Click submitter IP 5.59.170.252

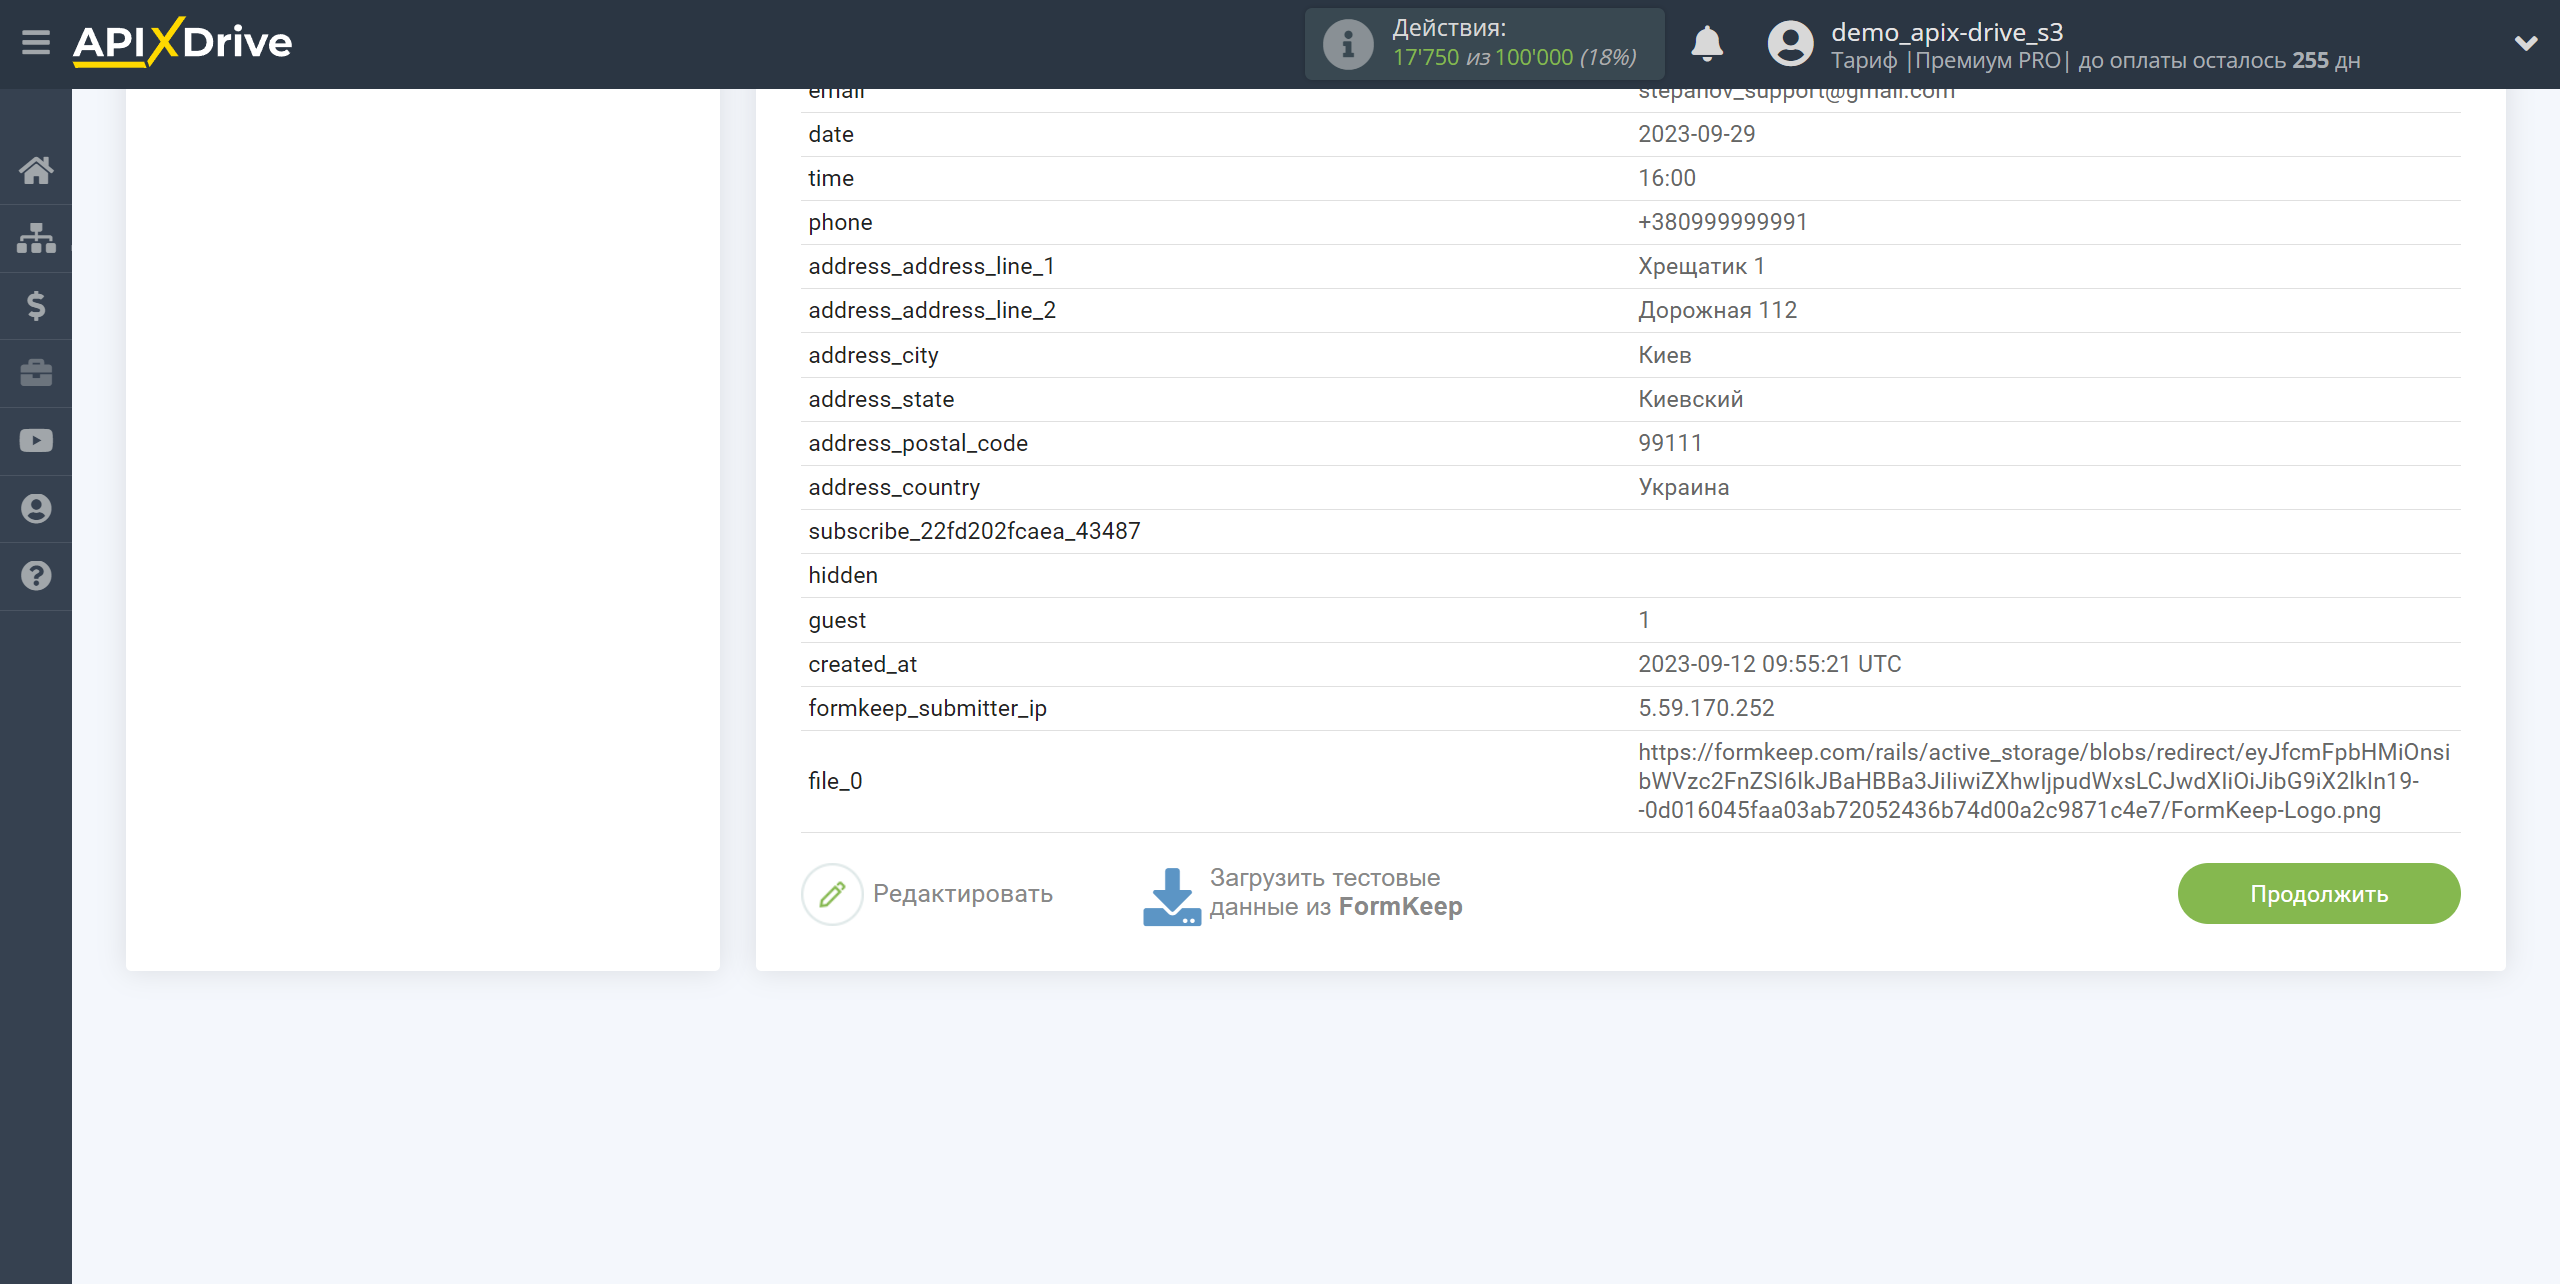click(x=1706, y=708)
